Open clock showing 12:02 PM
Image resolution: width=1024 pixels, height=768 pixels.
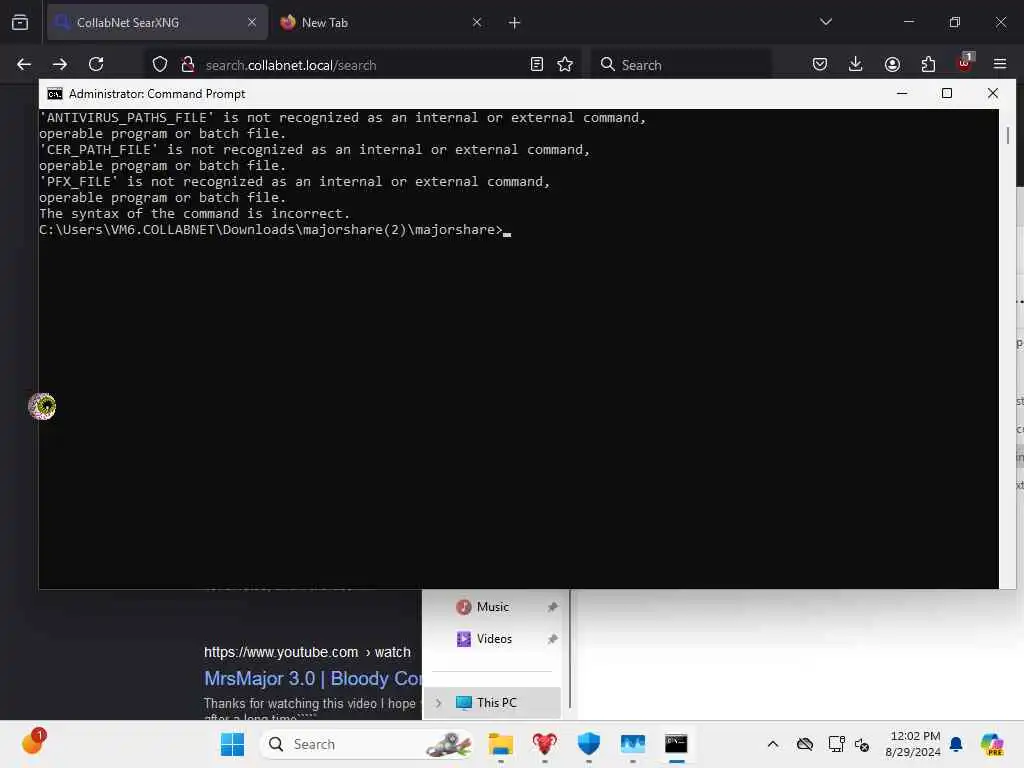tap(913, 744)
